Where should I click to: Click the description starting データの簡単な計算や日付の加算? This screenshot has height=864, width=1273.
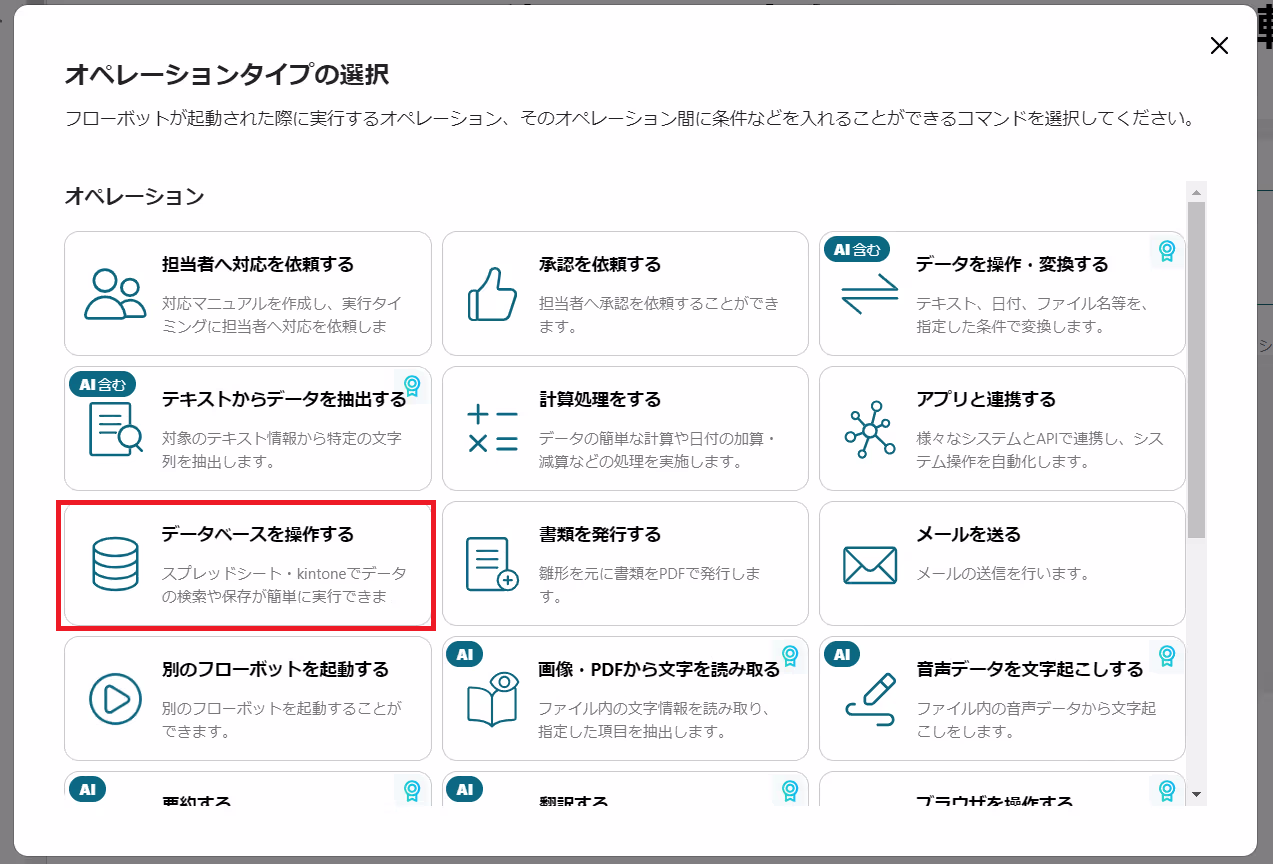pyautogui.click(x=658, y=450)
